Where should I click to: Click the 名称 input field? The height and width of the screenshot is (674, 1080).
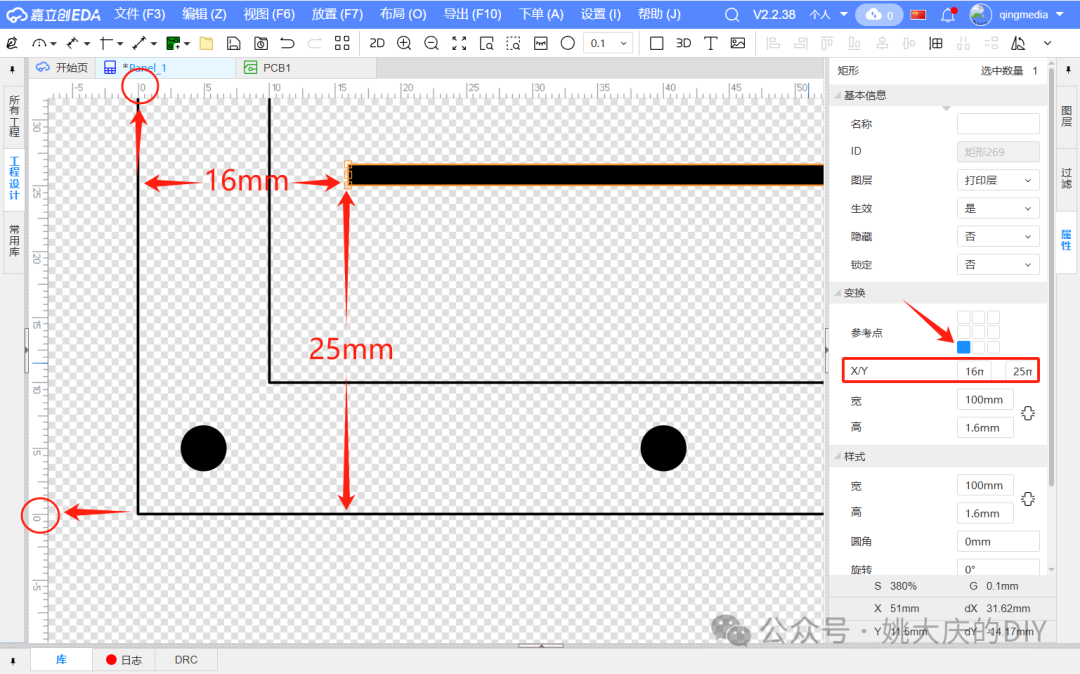pyautogui.click(x=998, y=124)
